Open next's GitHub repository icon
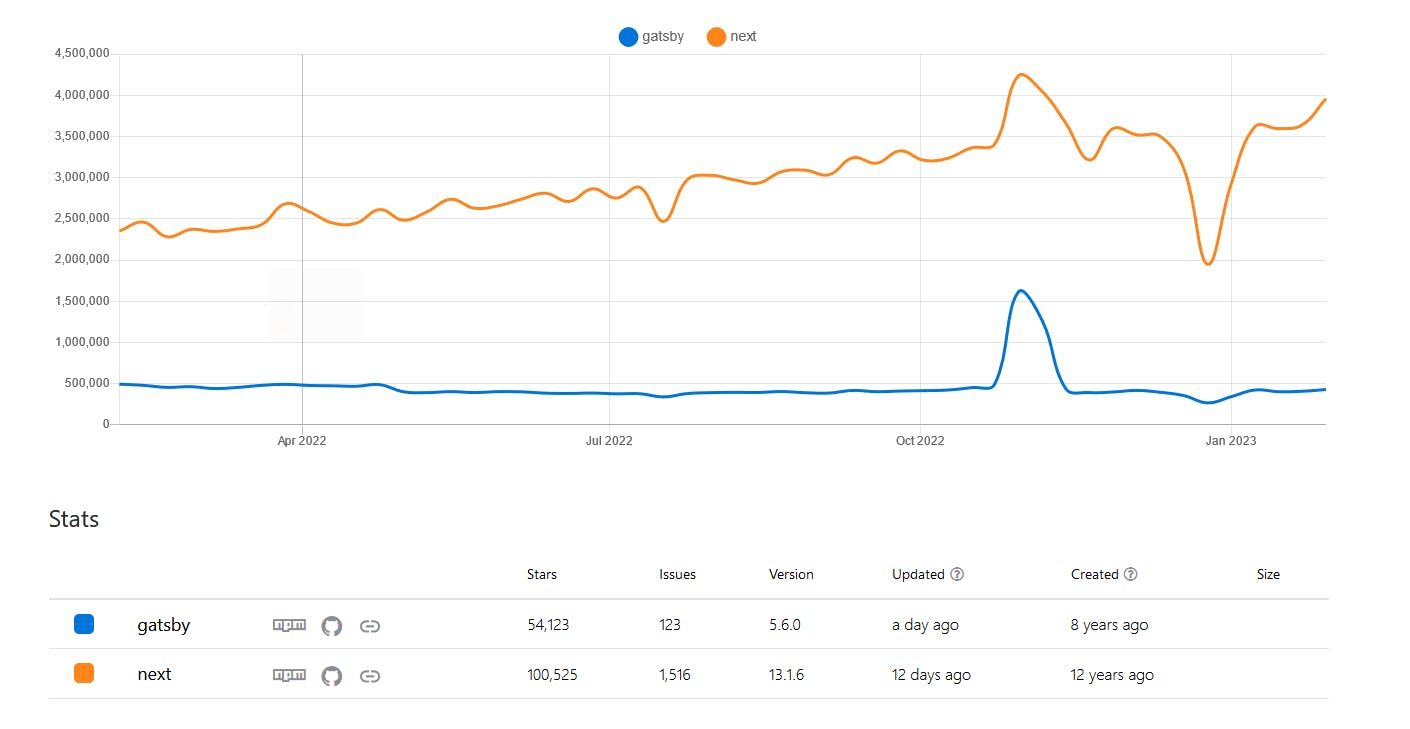This screenshot has height=729, width=1410. 331,676
